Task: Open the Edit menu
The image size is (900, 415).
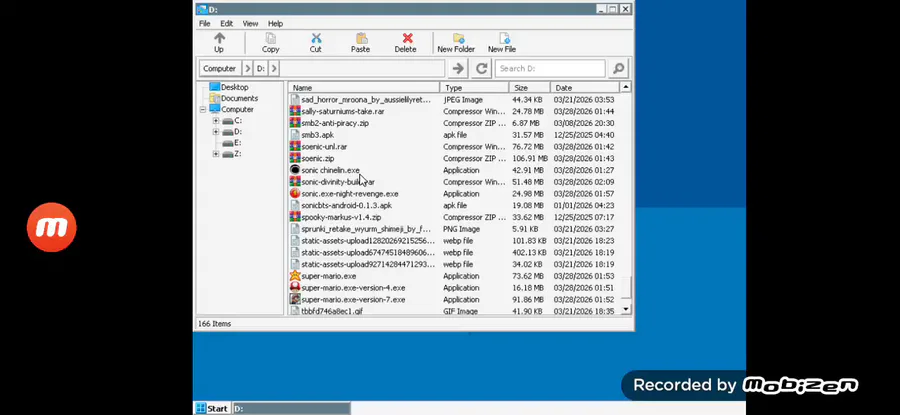Action: click(x=226, y=24)
